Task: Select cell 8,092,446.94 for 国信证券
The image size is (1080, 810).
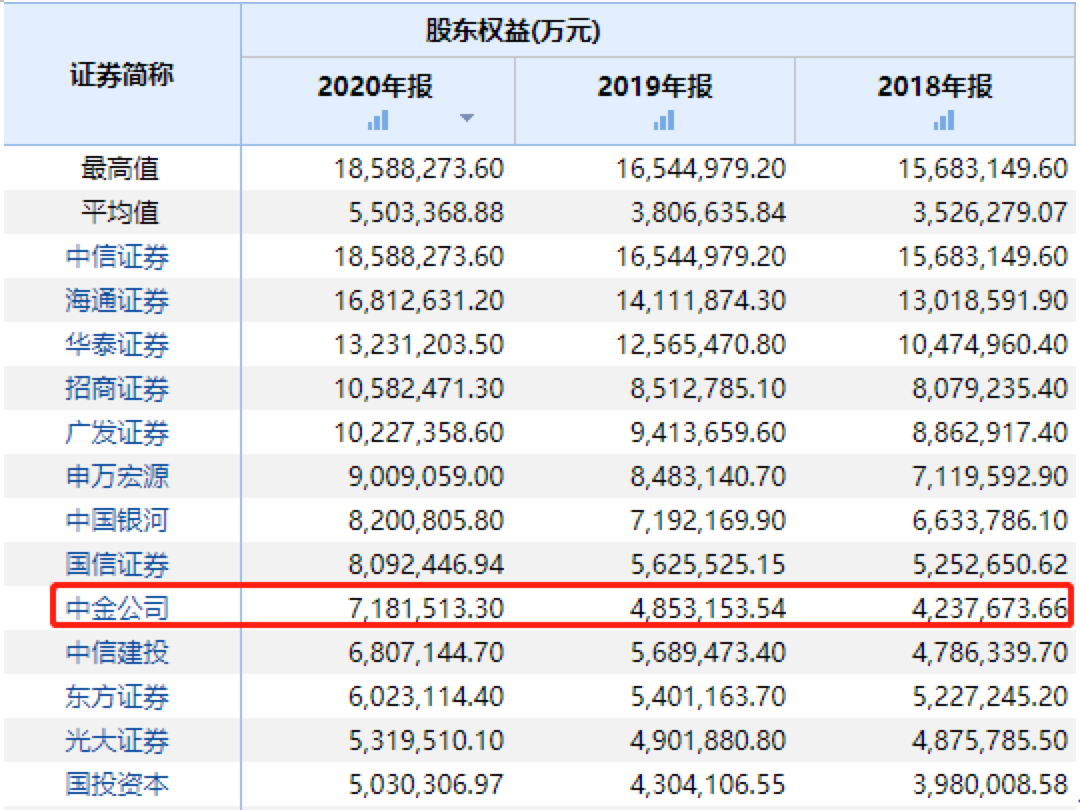Action: pos(426,565)
